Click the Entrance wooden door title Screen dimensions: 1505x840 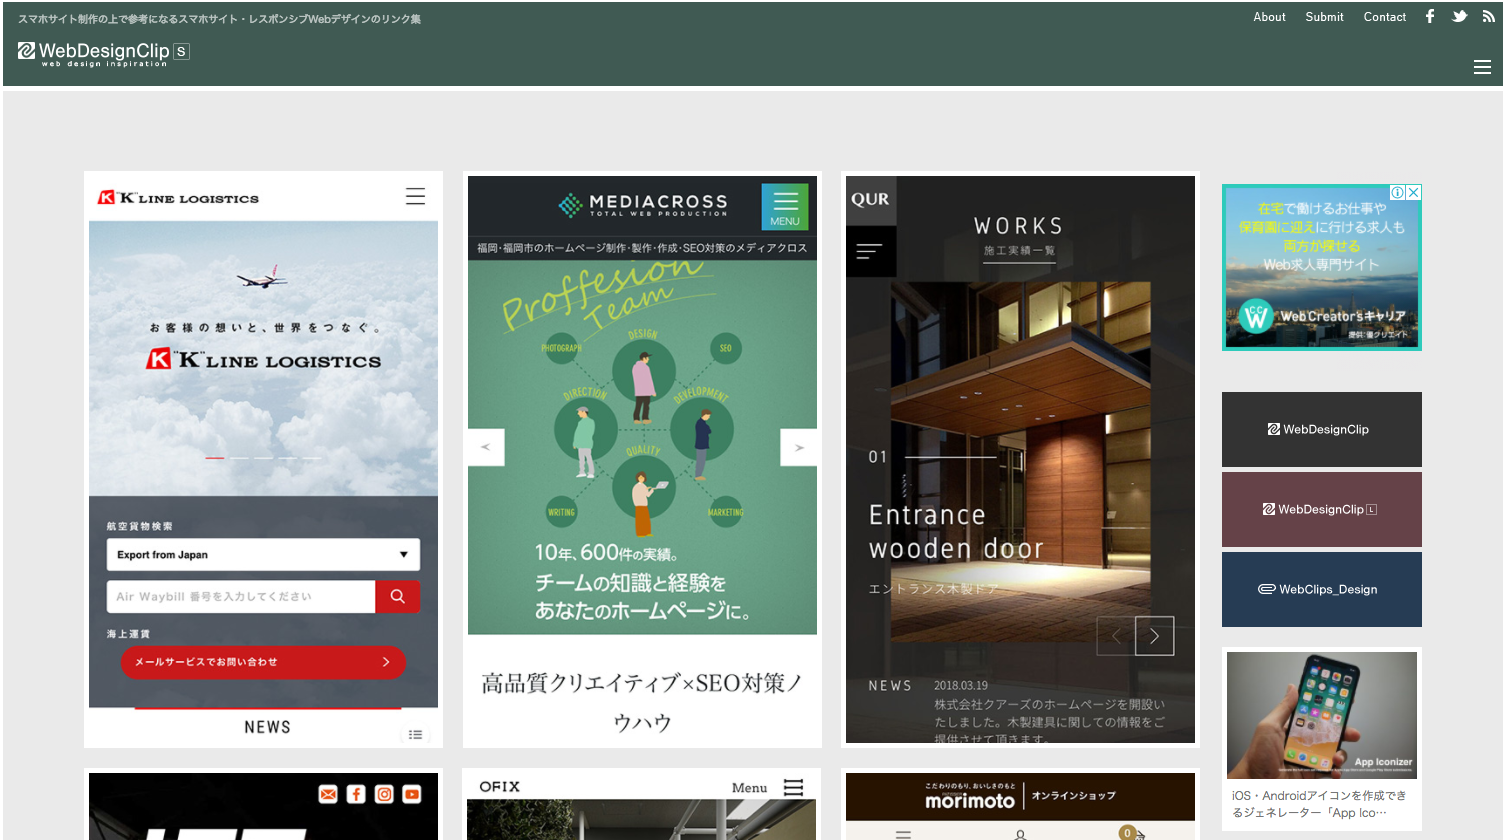click(956, 532)
